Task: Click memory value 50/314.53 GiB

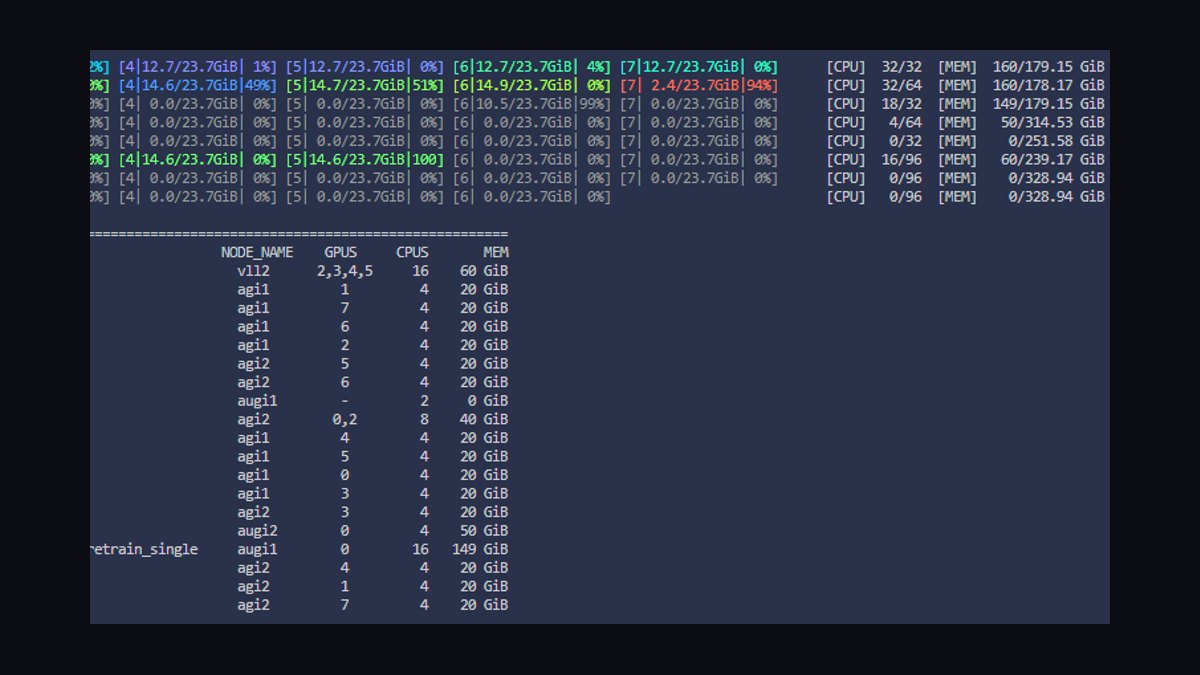Action: point(1053,122)
